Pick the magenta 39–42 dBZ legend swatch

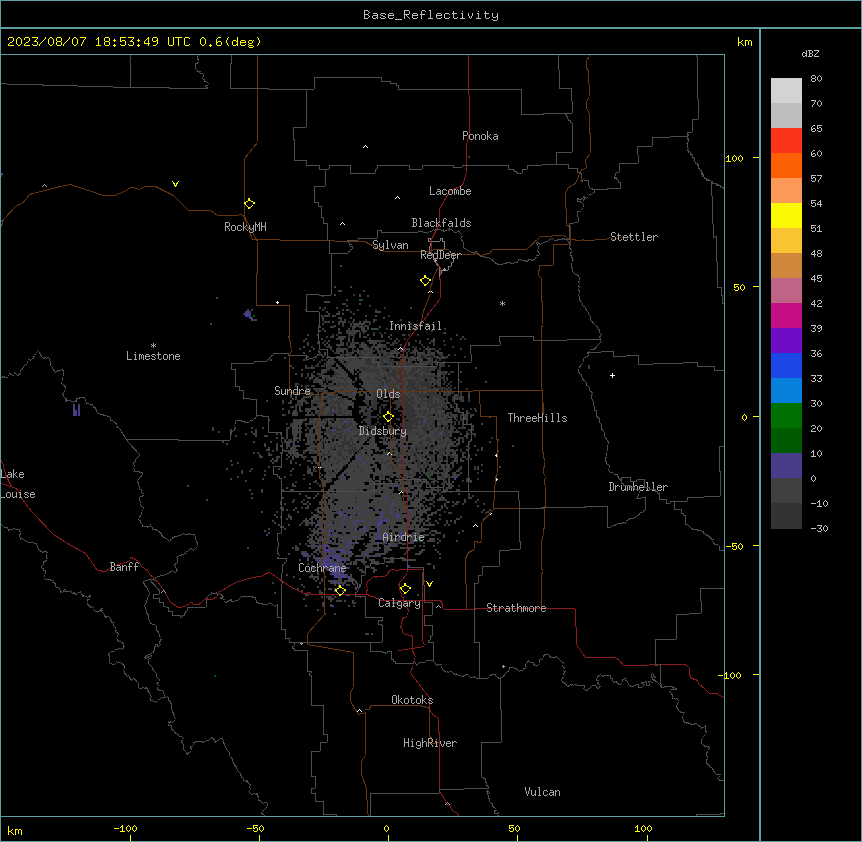[x=786, y=316]
